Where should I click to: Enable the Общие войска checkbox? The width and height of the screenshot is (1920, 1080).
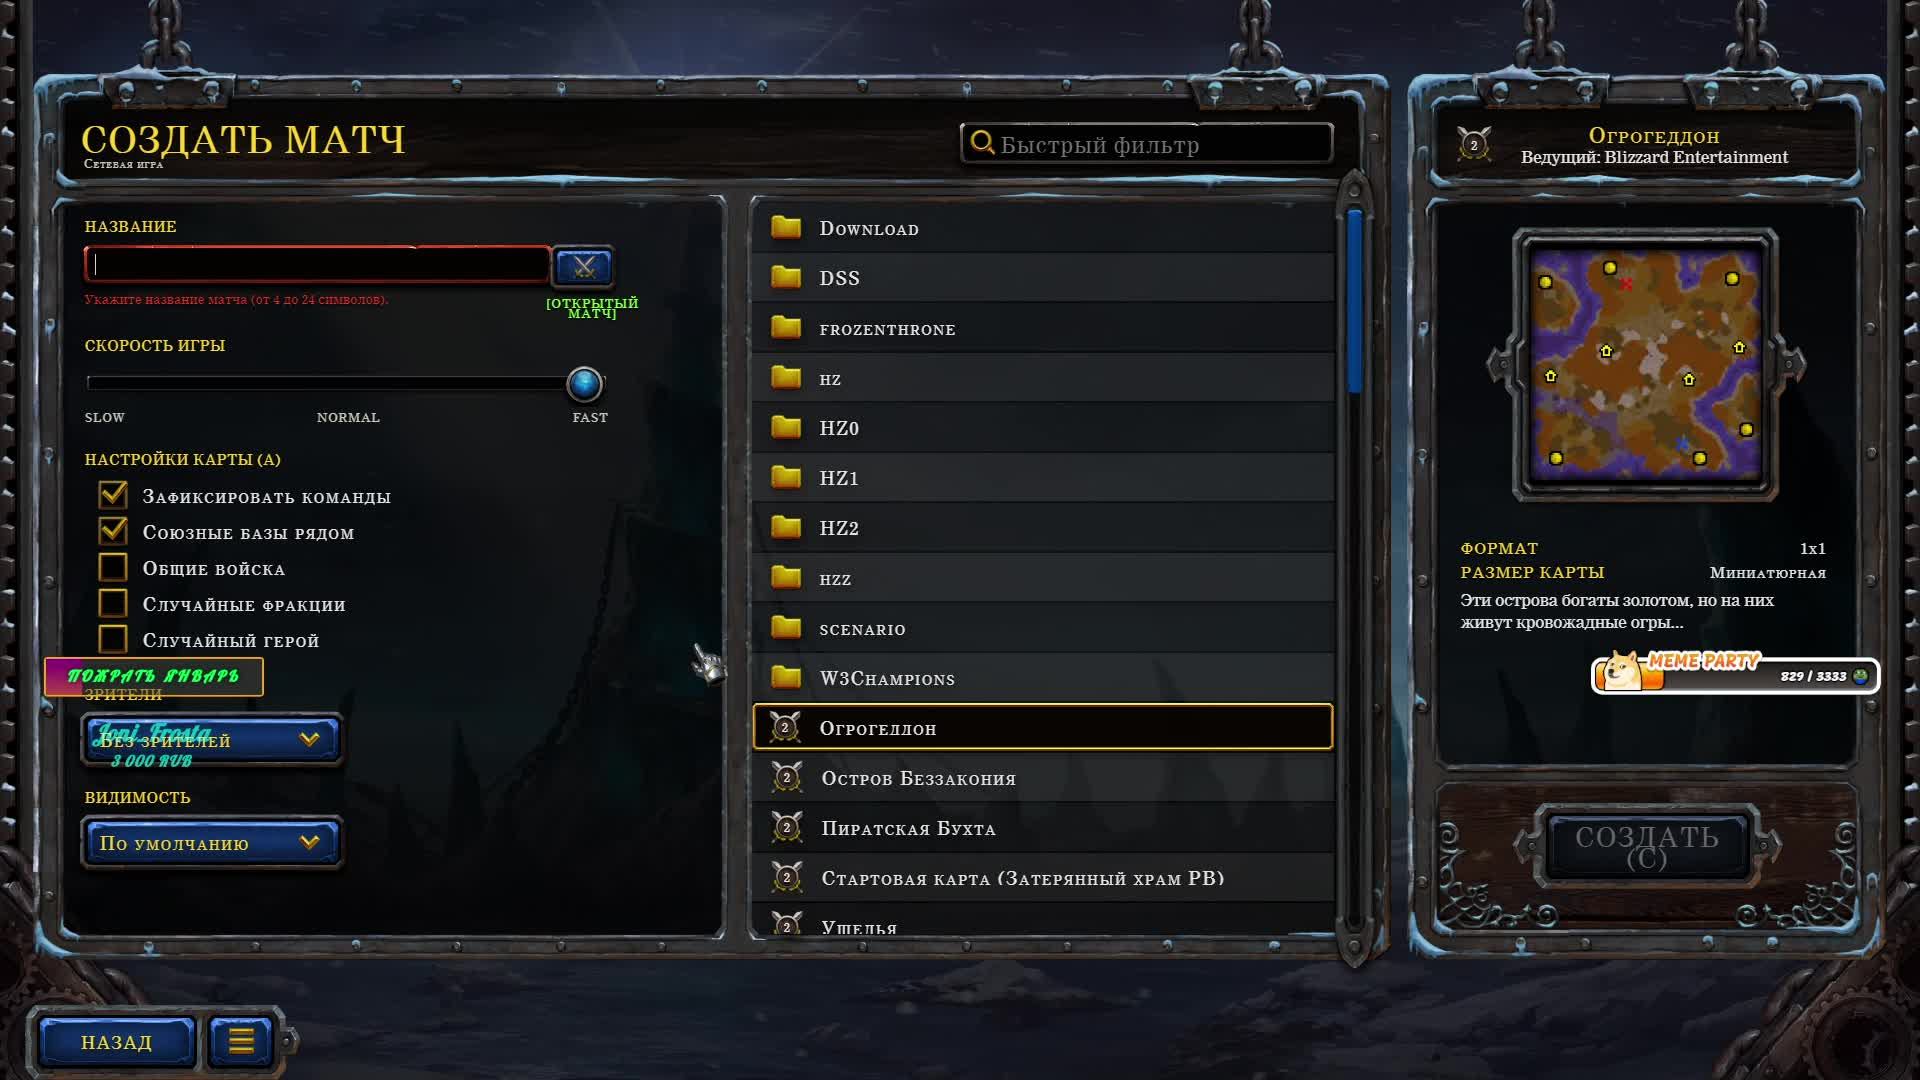113,567
